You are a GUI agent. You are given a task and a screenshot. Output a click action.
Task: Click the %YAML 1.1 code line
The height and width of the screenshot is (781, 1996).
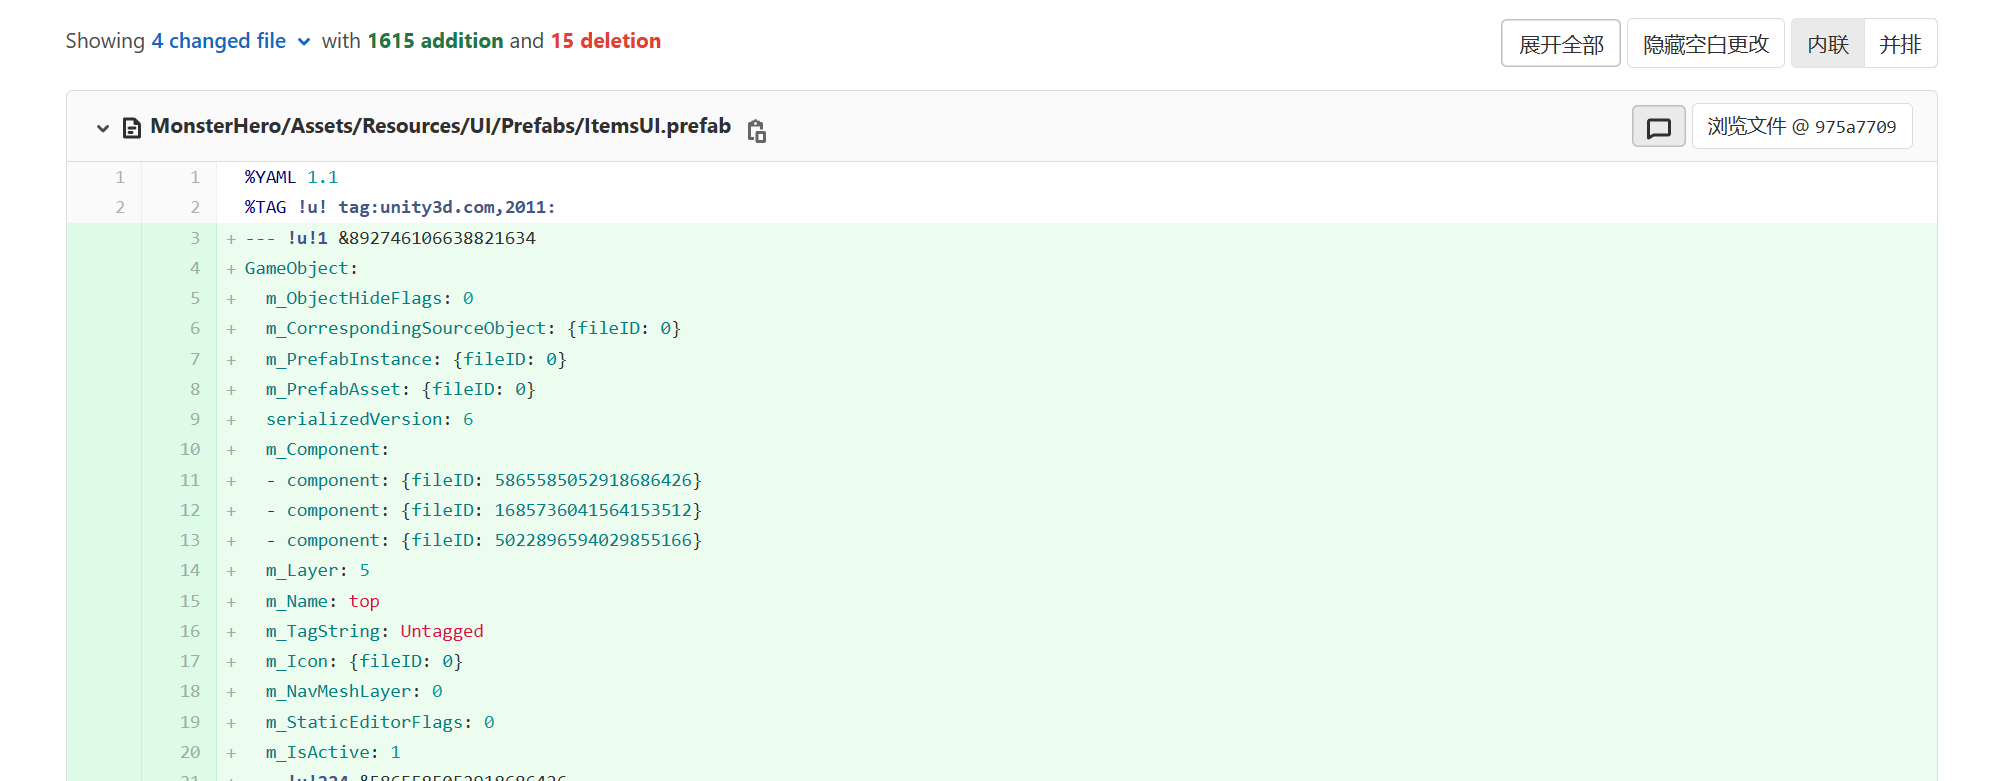pyautogui.click(x=291, y=177)
